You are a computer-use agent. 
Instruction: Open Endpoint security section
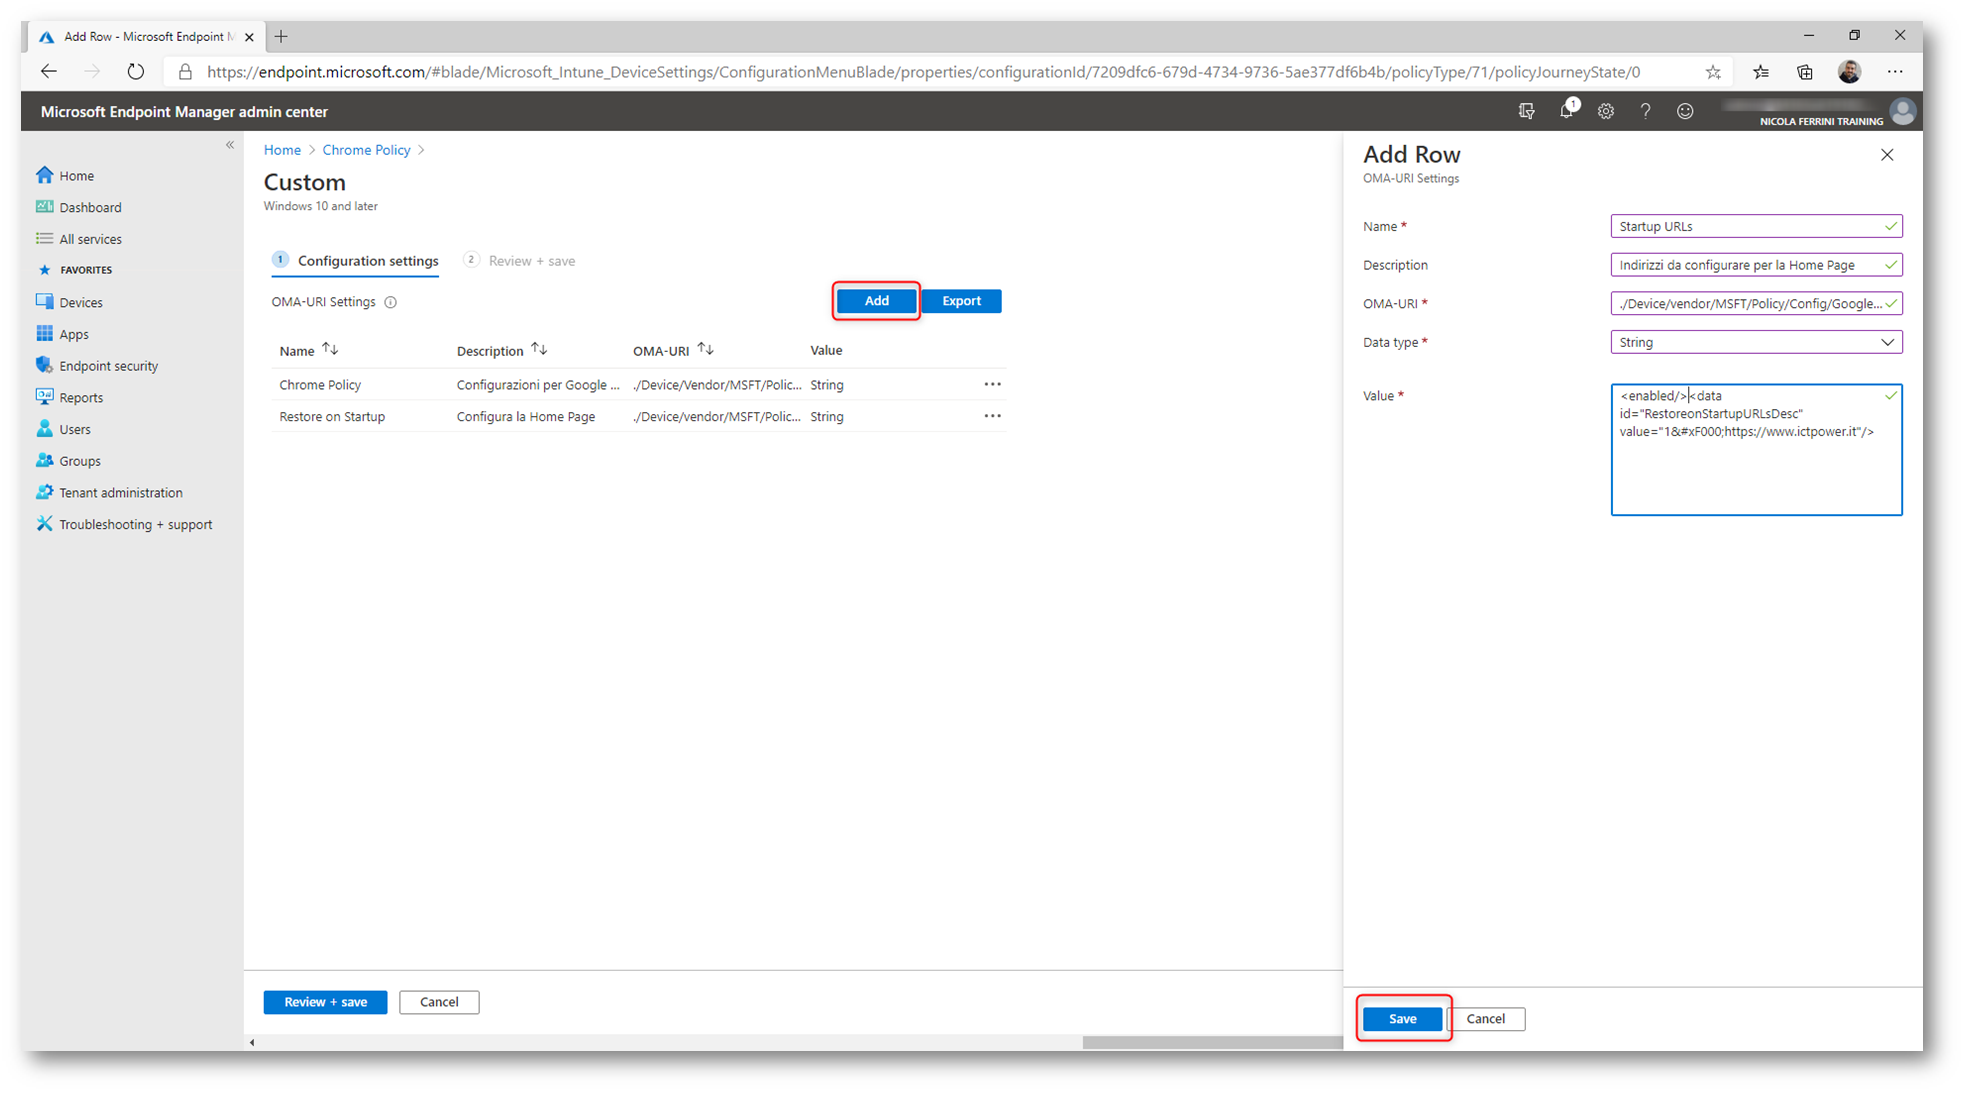pyautogui.click(x=108, y=366)
